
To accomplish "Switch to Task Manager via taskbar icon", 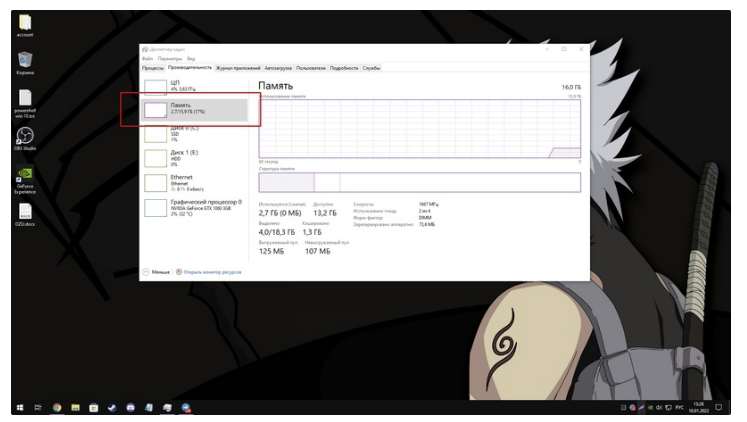I will (x=167, y=408).
